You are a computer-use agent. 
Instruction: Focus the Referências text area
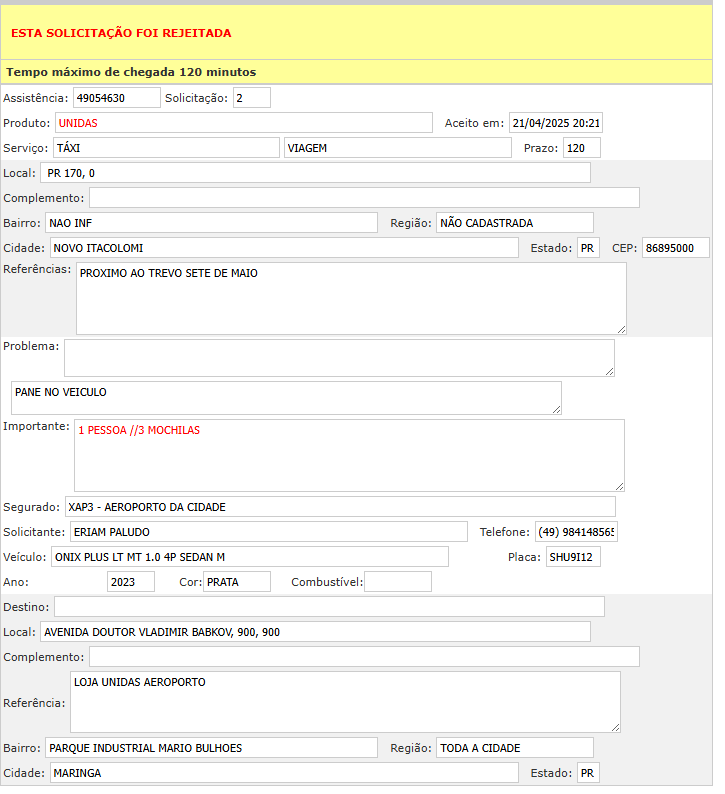(350, 298)
